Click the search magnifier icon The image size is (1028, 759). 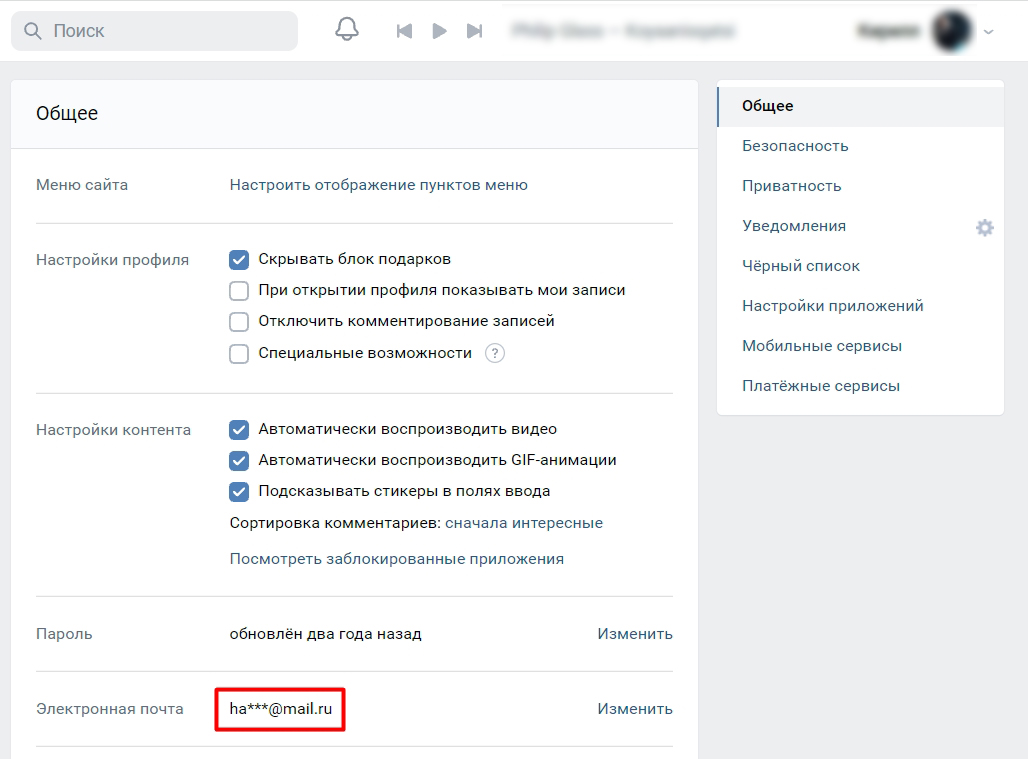[33, 31]
